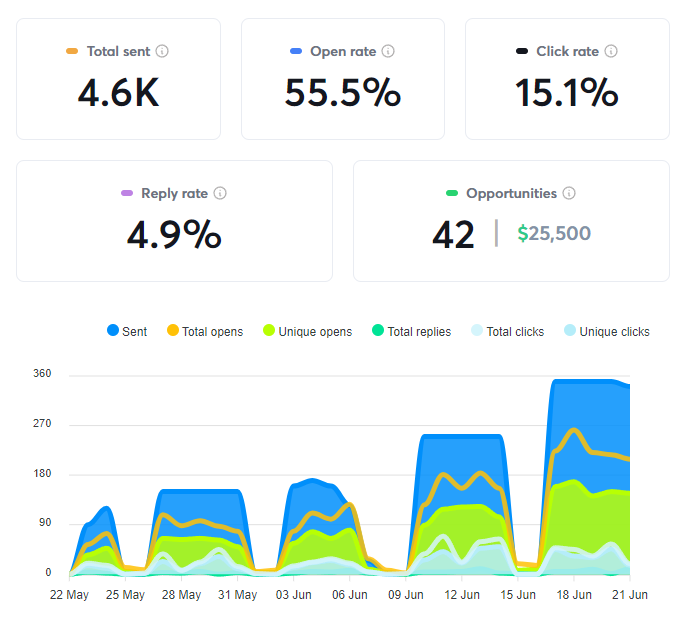Screen dimensions: 690x634
Task: Hide Unique opens series via legend
Action: (308, 331)
